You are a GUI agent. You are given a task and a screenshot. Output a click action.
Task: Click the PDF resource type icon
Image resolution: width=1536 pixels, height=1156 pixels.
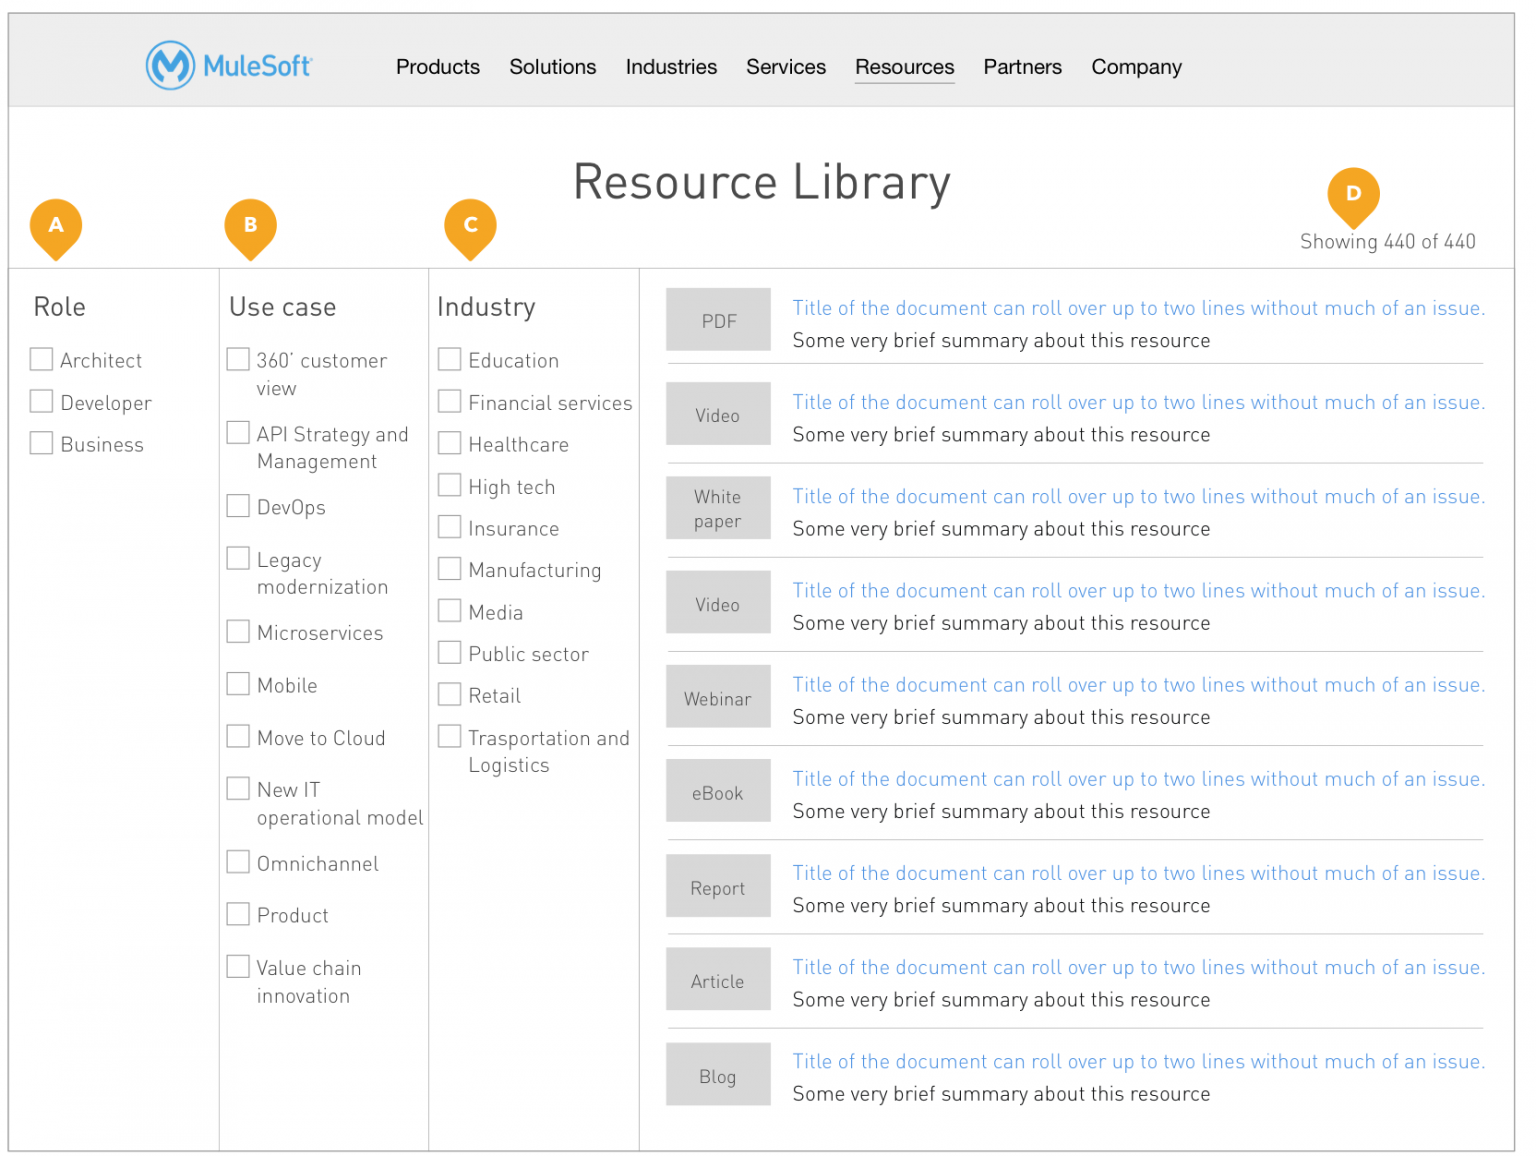pyautogui.click(x=718, y=319)
